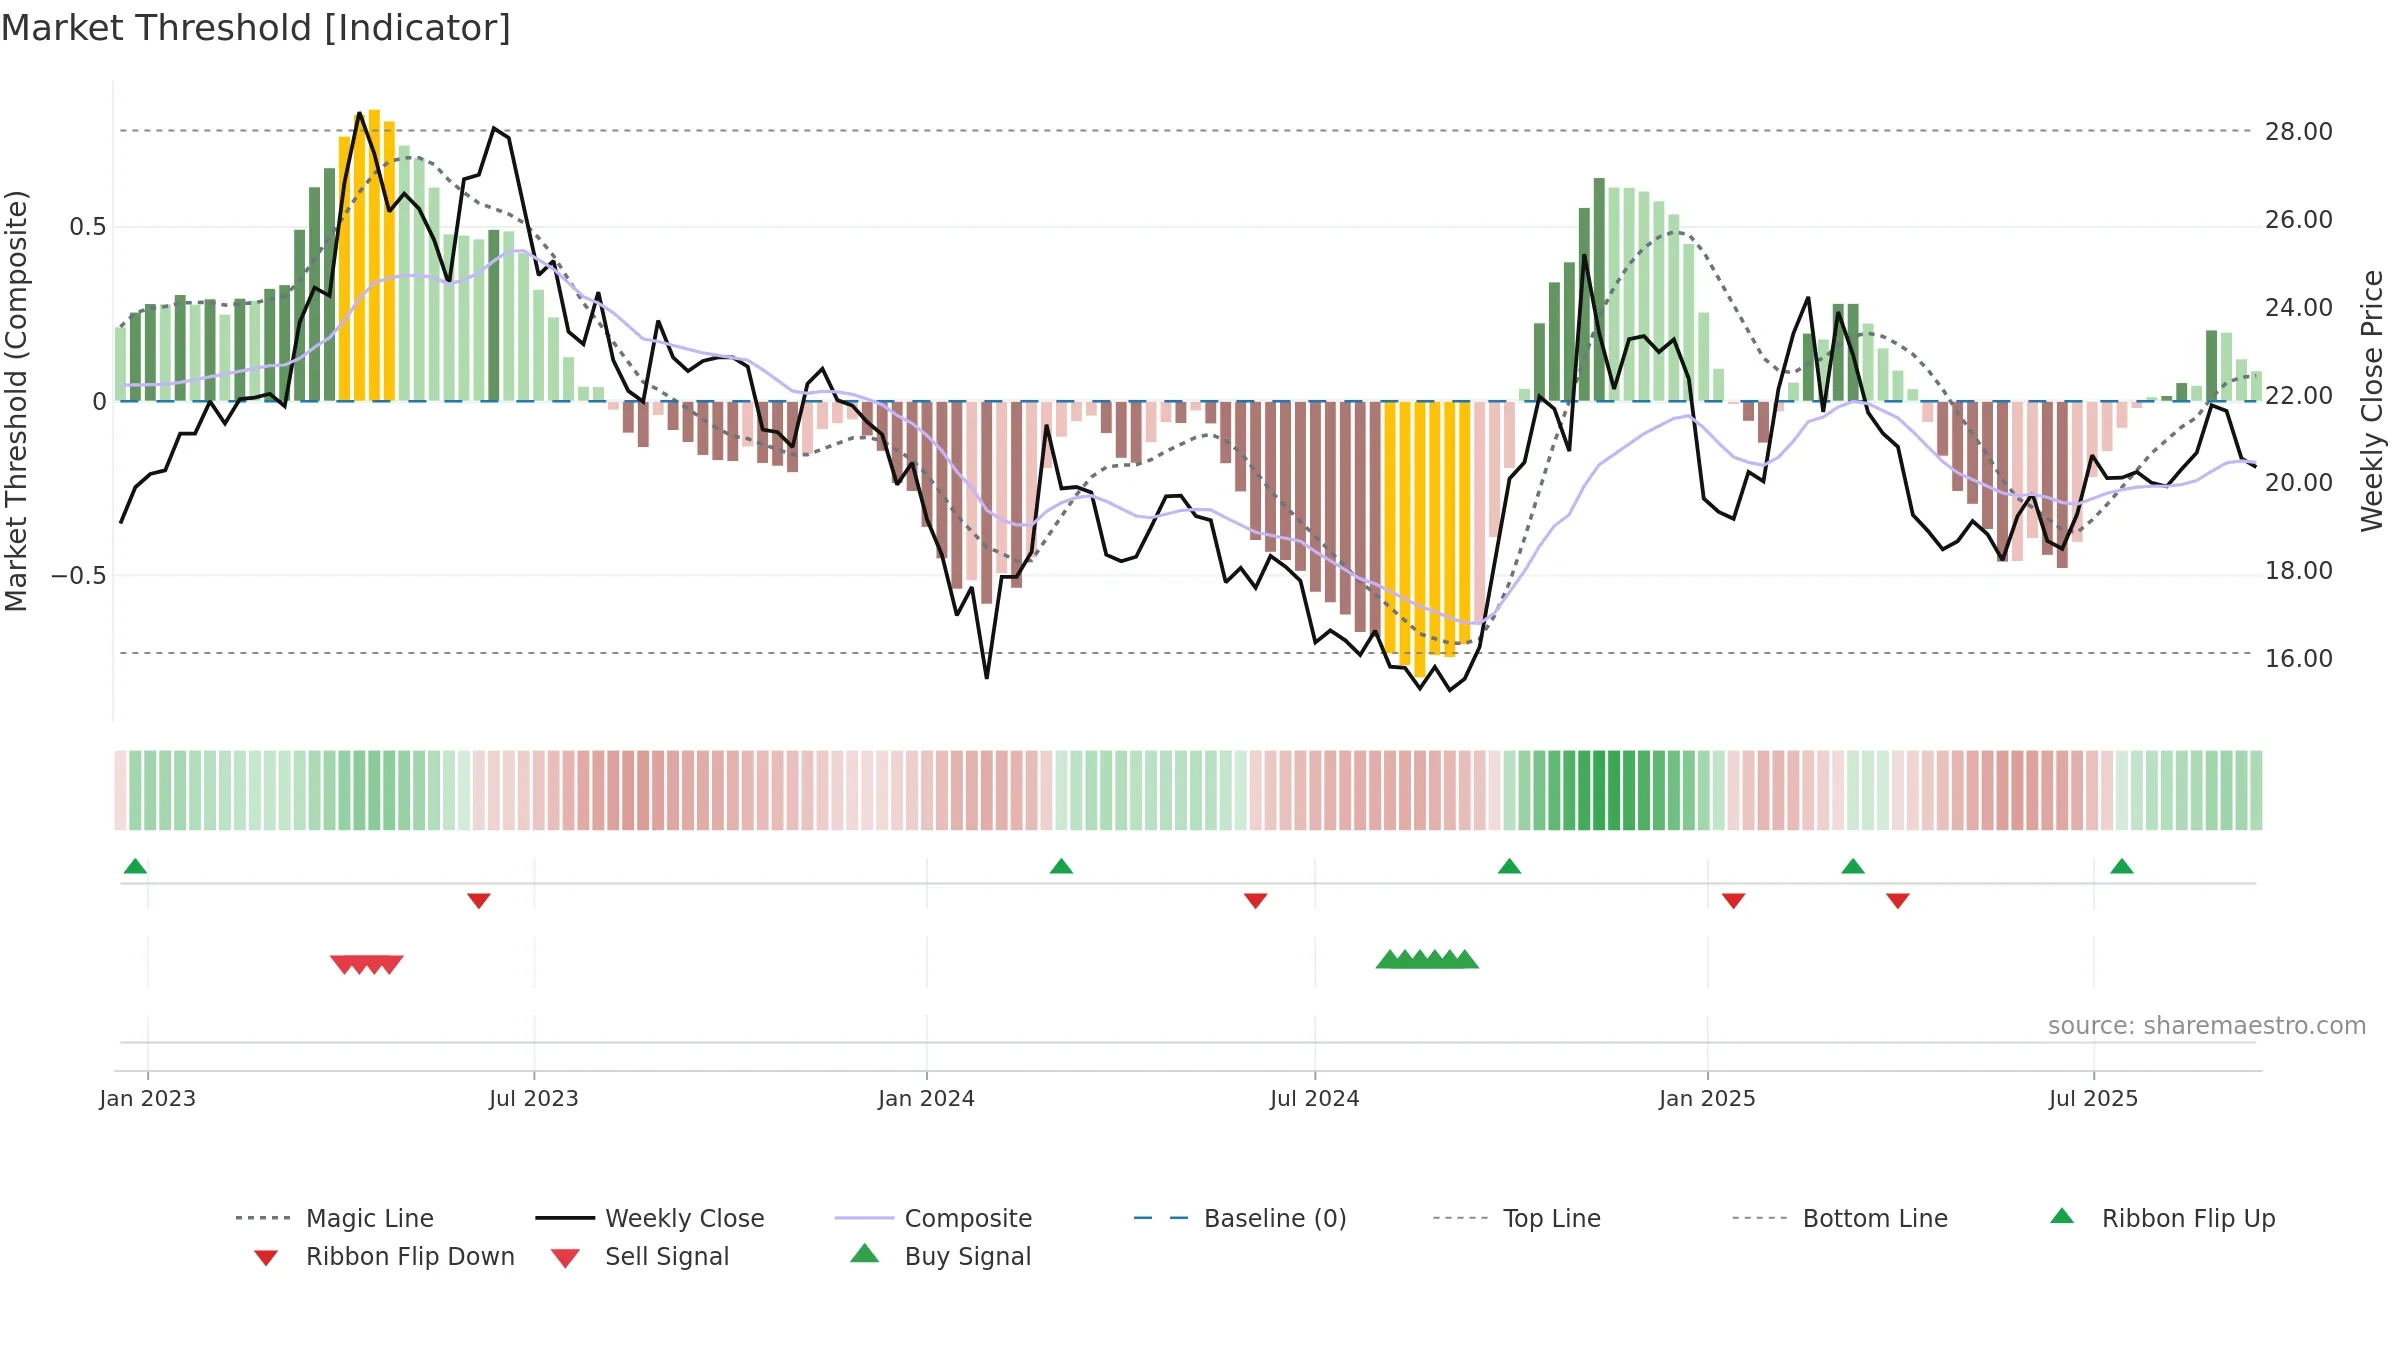
Task: Click the red triangle icon beside Ribbon Flip Down
Action: 266,1258
